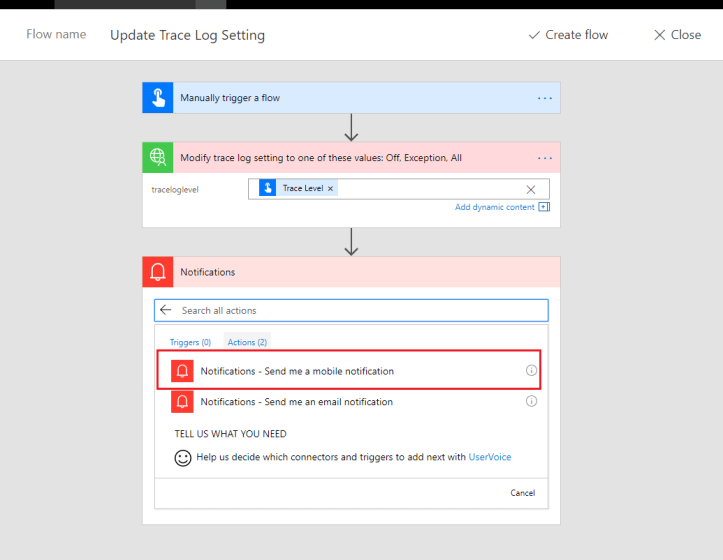Click the back arrow in search box
Image resolution: width=723 pixels, height=560 pixels.
tap(166, 311)
